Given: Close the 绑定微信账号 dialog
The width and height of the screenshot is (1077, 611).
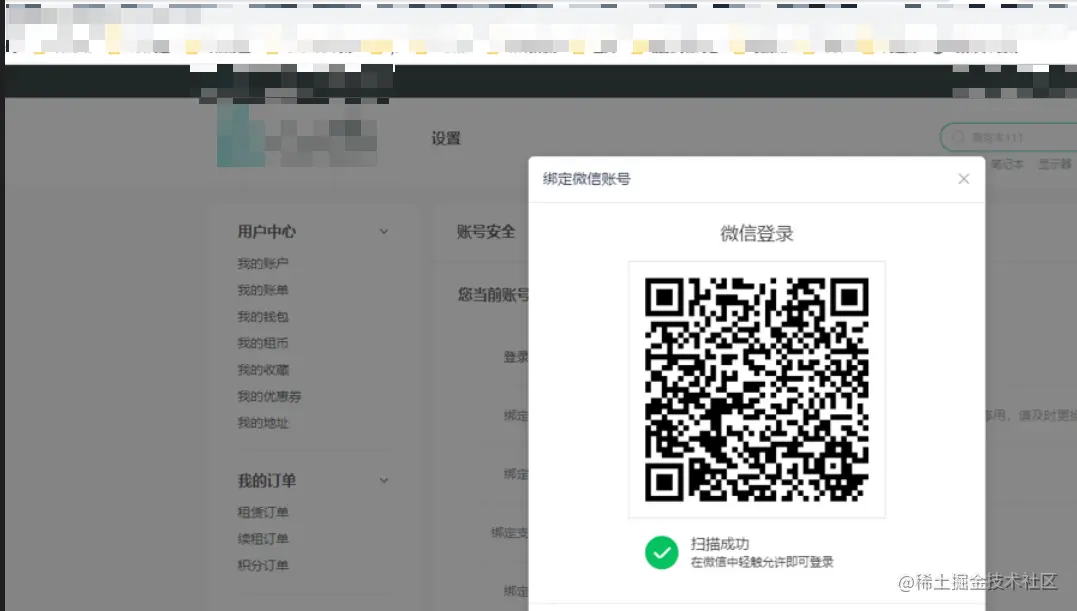Looking at the screenshot, I should pyautogui.click(x=964, y=179).
